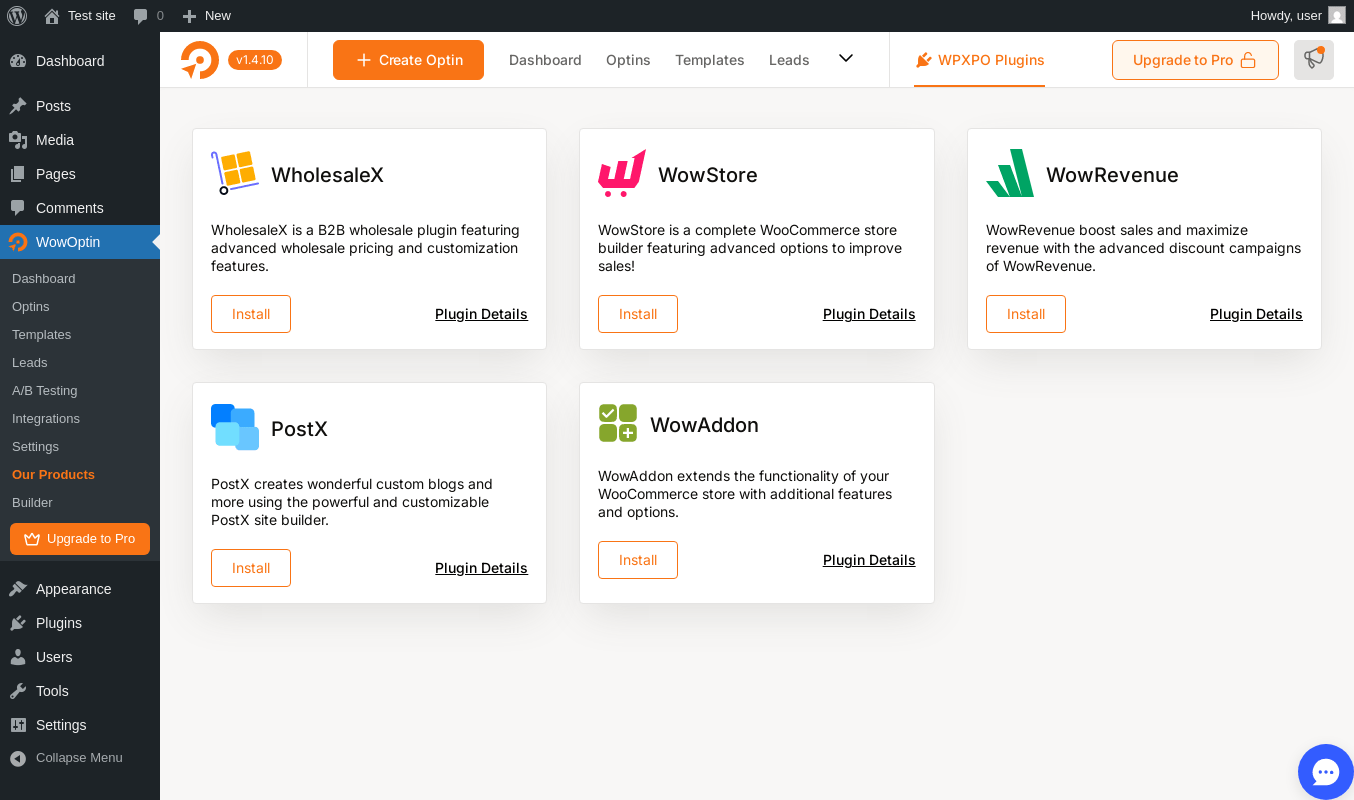Collapse the admin sidebar menu

click(x=80, y=758)
